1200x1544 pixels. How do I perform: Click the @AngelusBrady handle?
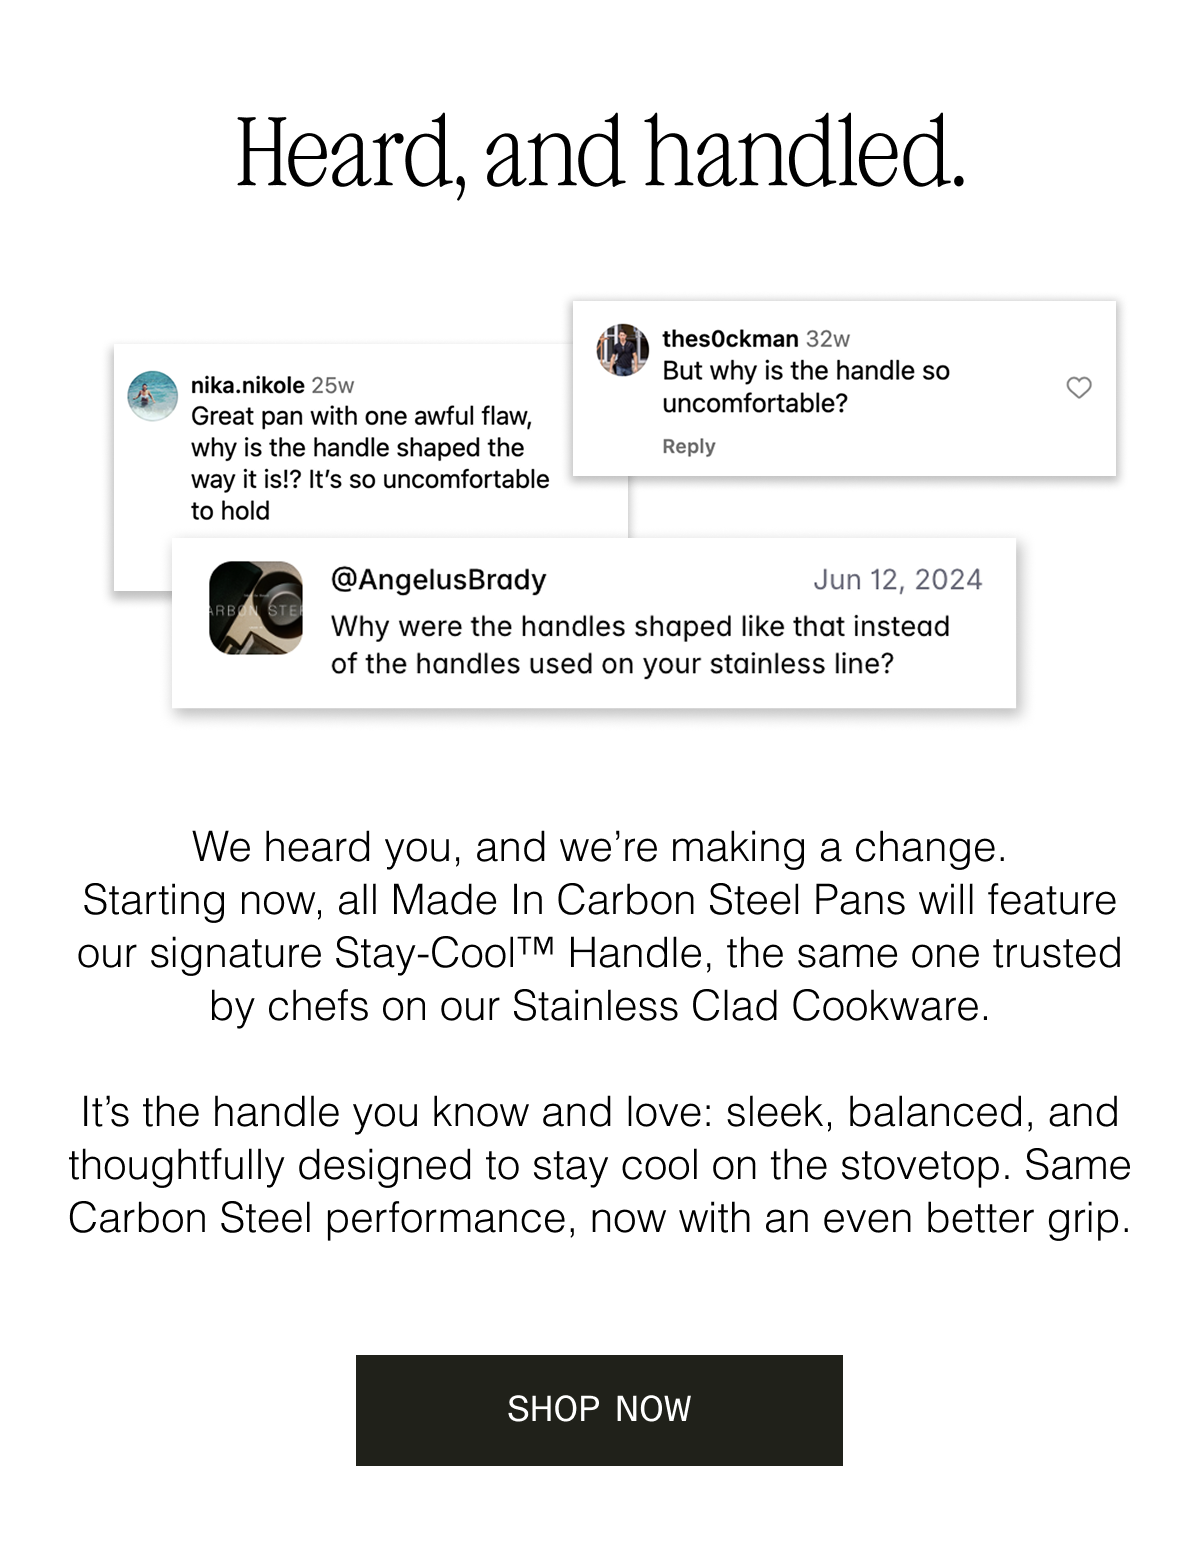438,579
